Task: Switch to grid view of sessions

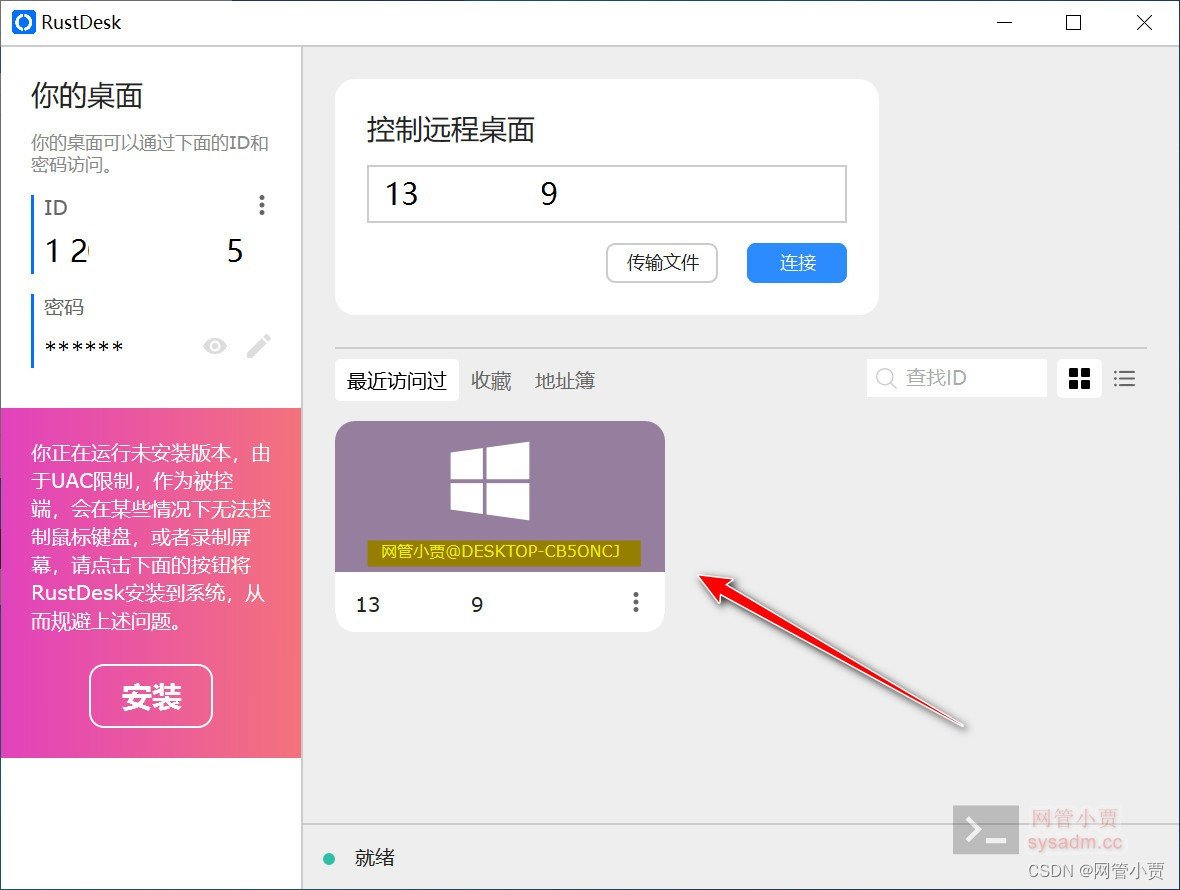Action: 1079,378
